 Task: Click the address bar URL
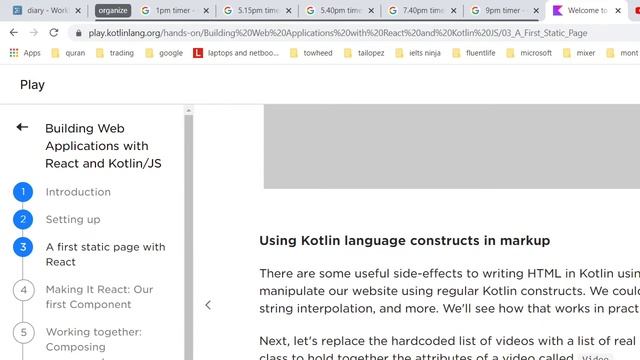[338, 33]
